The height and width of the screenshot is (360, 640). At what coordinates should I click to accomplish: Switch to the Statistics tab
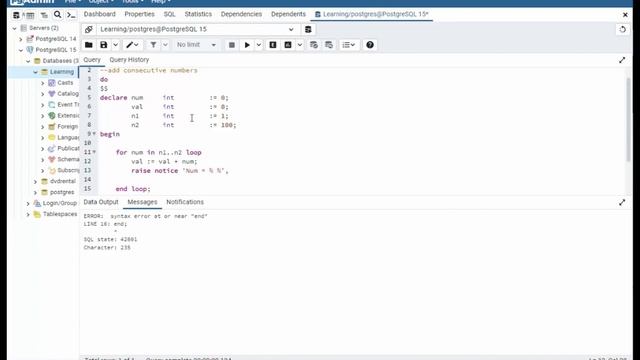[198, 14]
